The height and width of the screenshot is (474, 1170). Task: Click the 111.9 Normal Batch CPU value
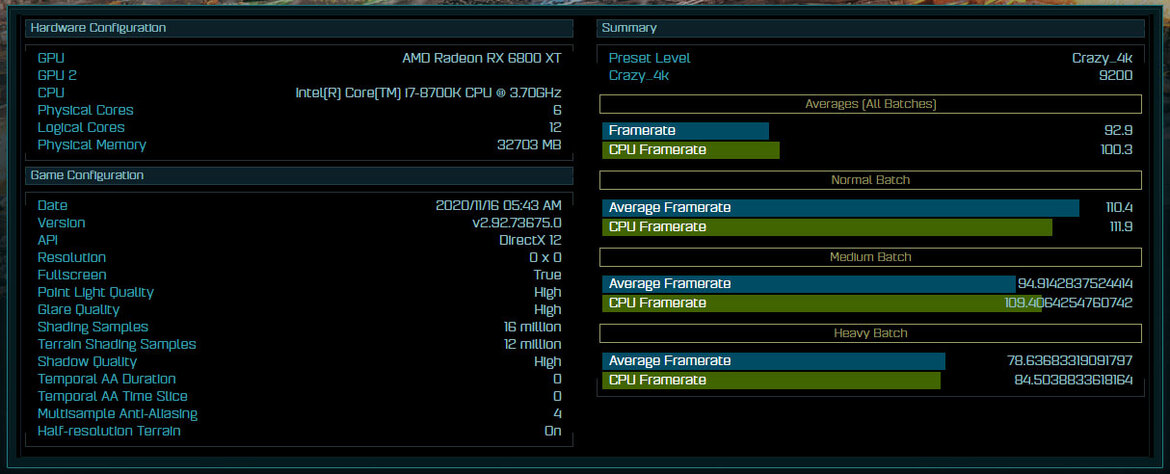coord(1119,227)
